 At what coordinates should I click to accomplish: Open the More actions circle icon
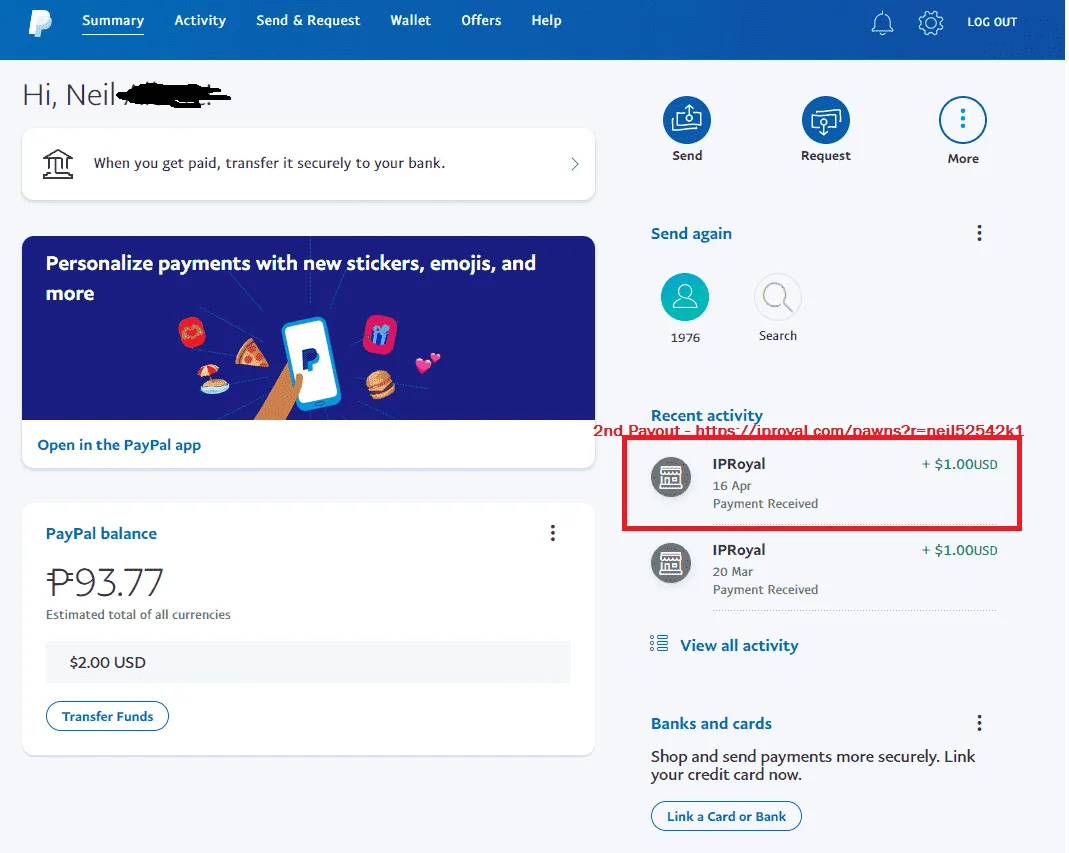(963, 120)
